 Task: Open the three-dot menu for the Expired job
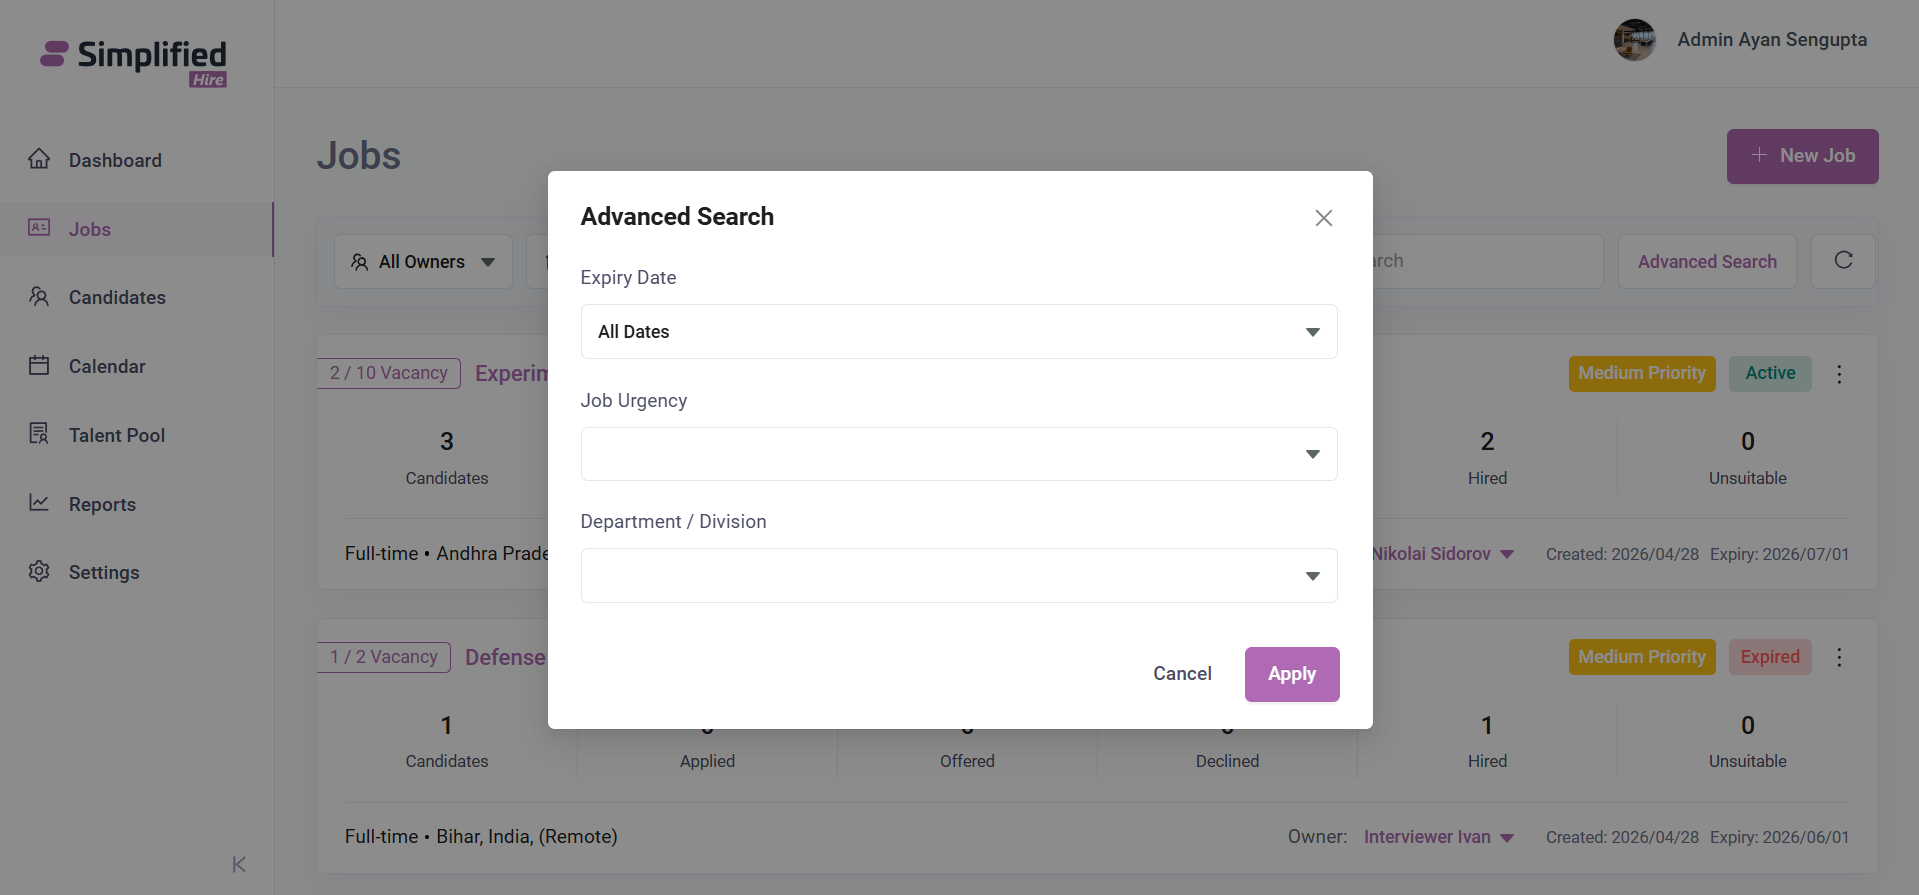[1839, 657]
